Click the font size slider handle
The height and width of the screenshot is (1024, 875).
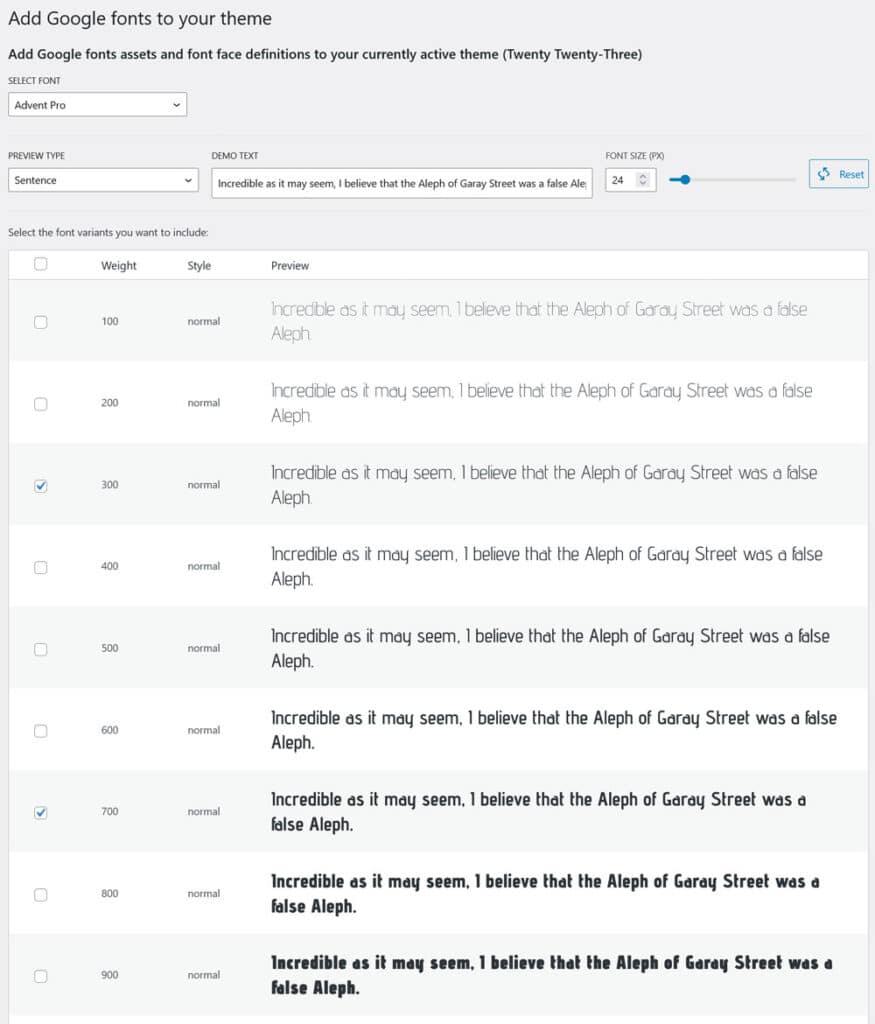680,180
